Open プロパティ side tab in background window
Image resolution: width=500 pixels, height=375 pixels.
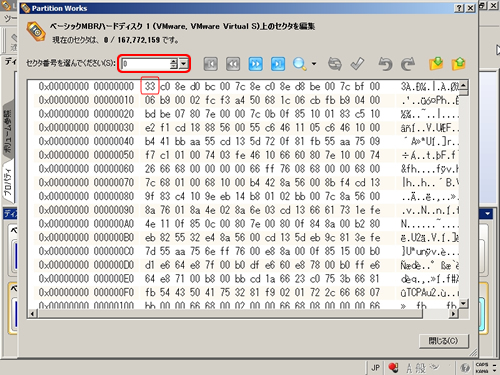[8, 182]
